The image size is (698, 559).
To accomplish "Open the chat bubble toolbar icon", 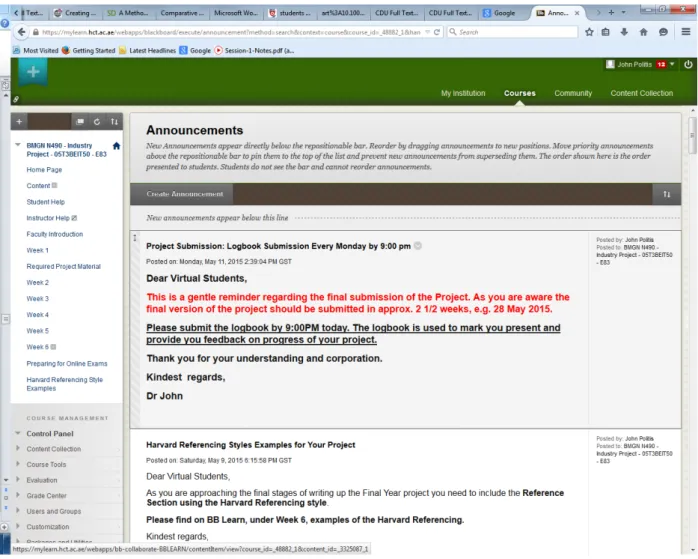I will tap(663, 32).
